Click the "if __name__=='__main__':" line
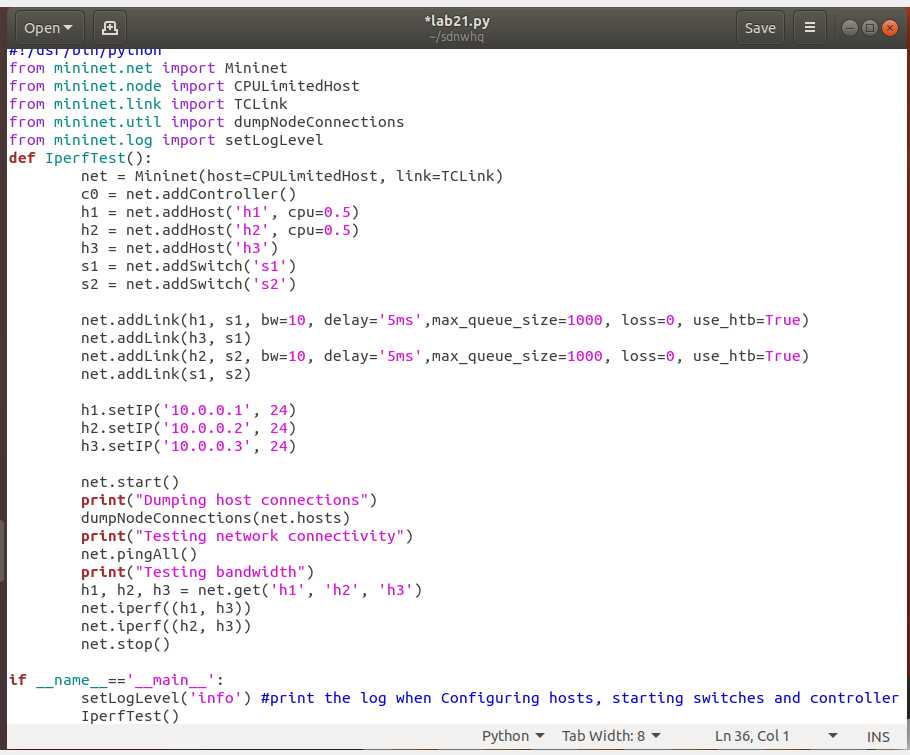This screenshot has width=910, height=755. tap(116, 680)
